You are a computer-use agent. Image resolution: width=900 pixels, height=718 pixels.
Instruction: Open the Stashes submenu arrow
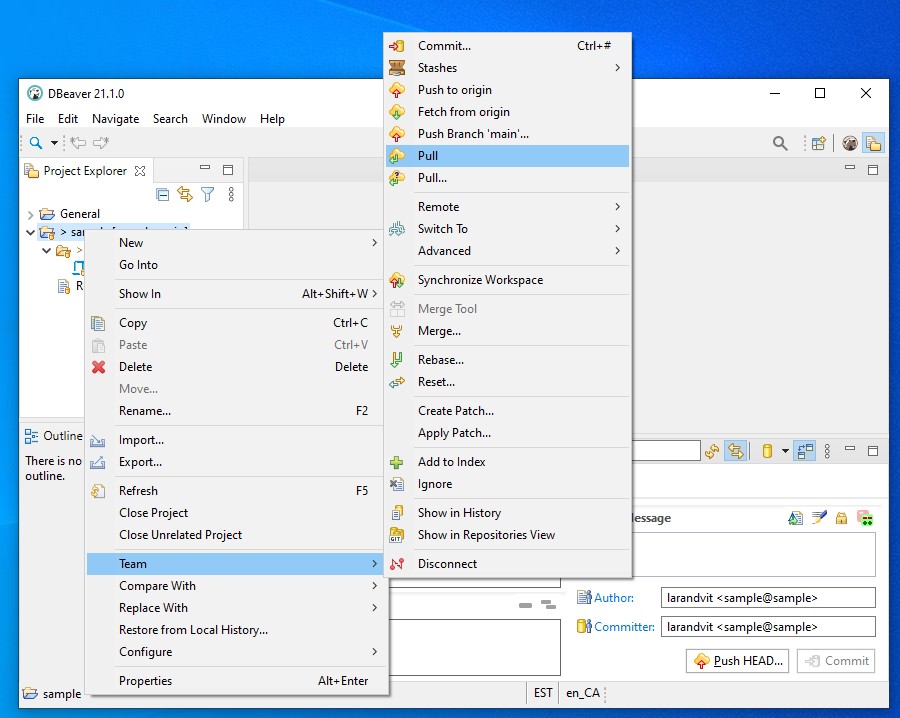618,68
